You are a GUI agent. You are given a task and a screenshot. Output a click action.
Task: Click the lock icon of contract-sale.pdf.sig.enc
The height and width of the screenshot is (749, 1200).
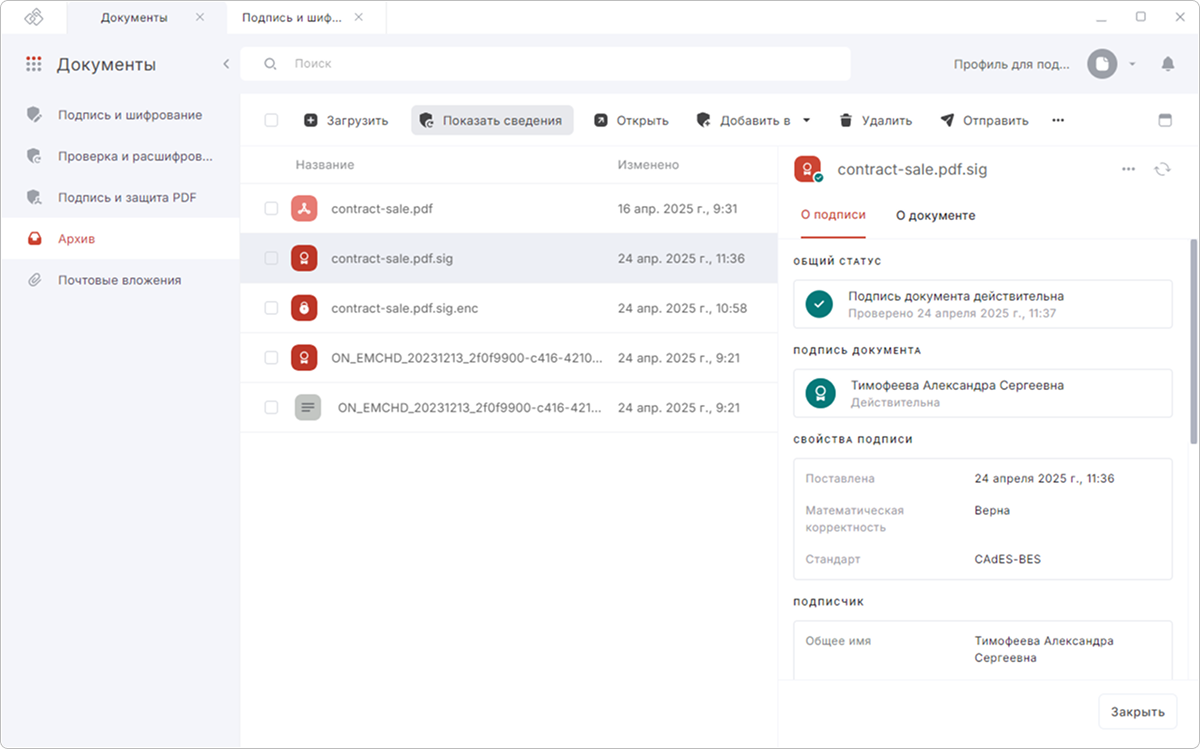tap(304, 308)
